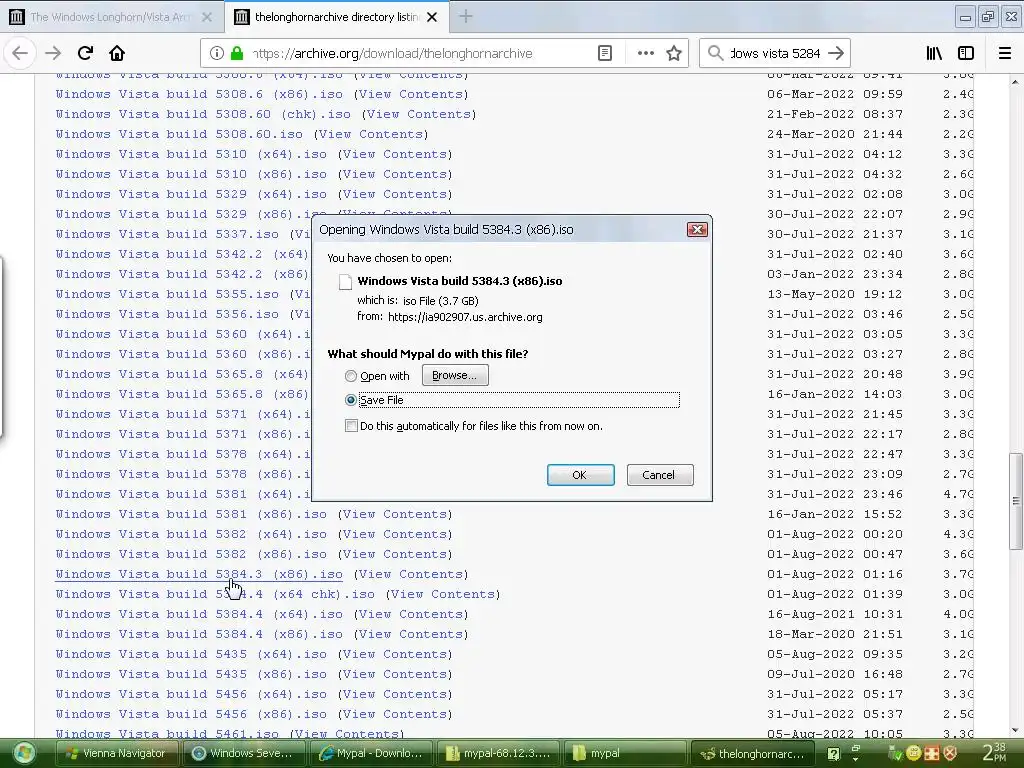Open the Windows Start orb

point(24,753)
